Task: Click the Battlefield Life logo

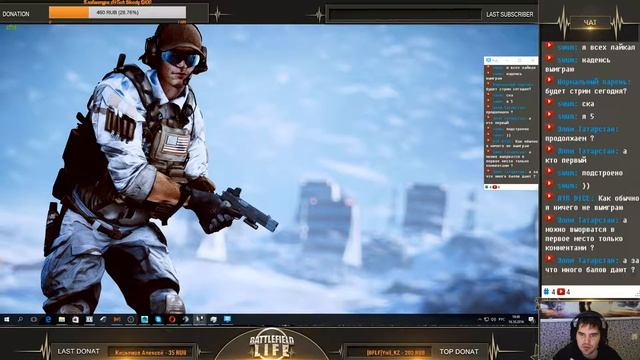Action: click(271, 345)
